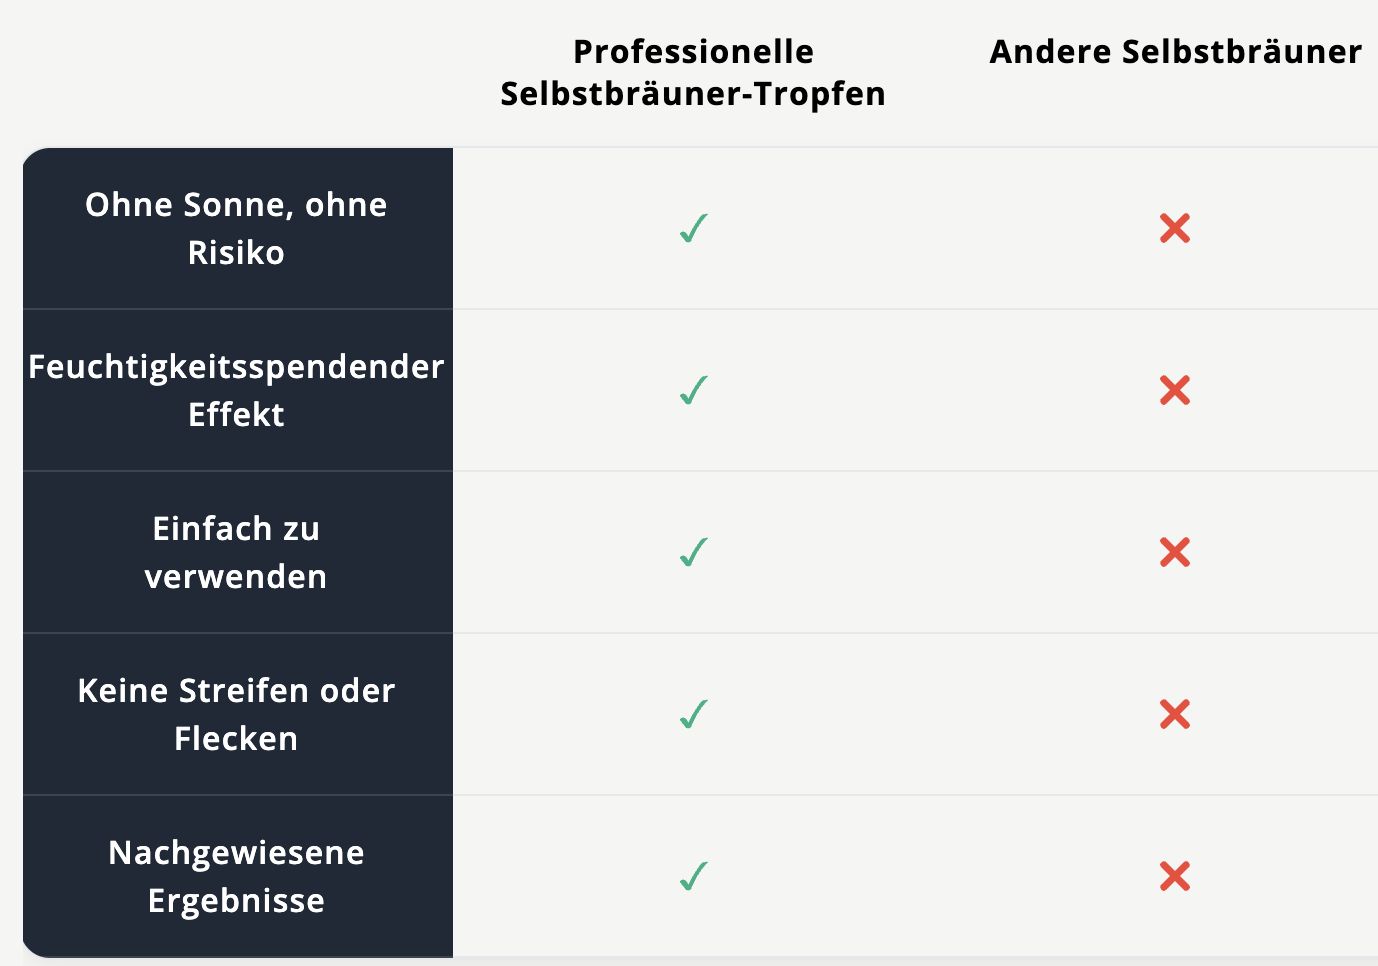Viewport: 1378px width, 966px height.
Task: Click the Nachgewiesene Ergebnisse row label
Action: (236, 876)
